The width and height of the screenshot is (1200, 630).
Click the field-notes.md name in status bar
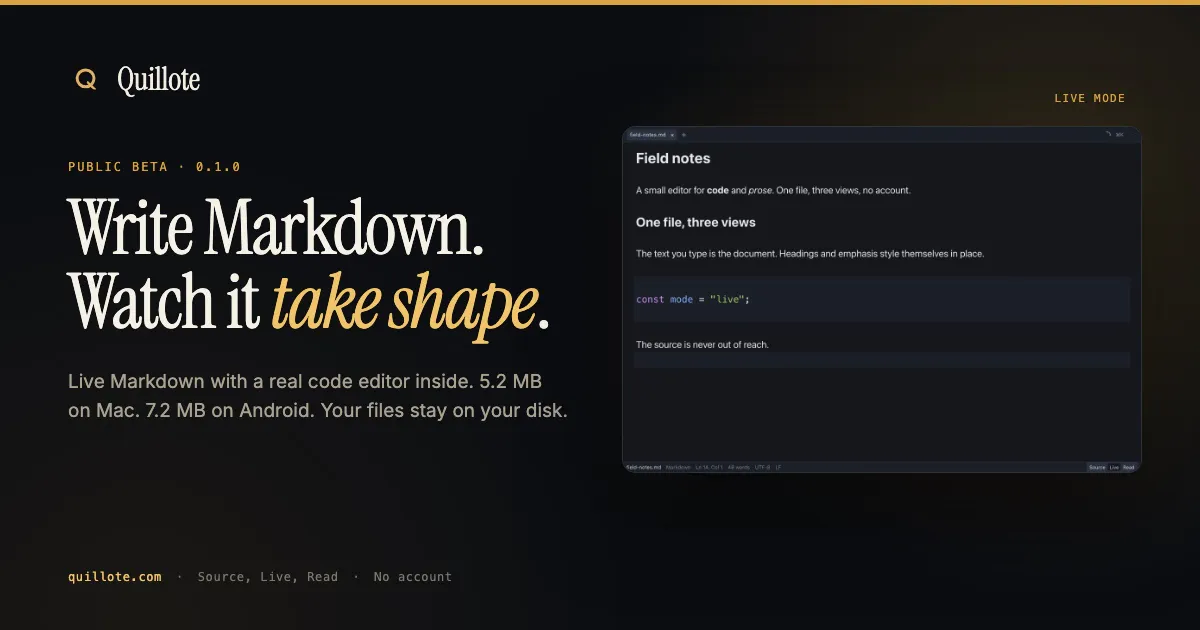(x=644, y=467)
